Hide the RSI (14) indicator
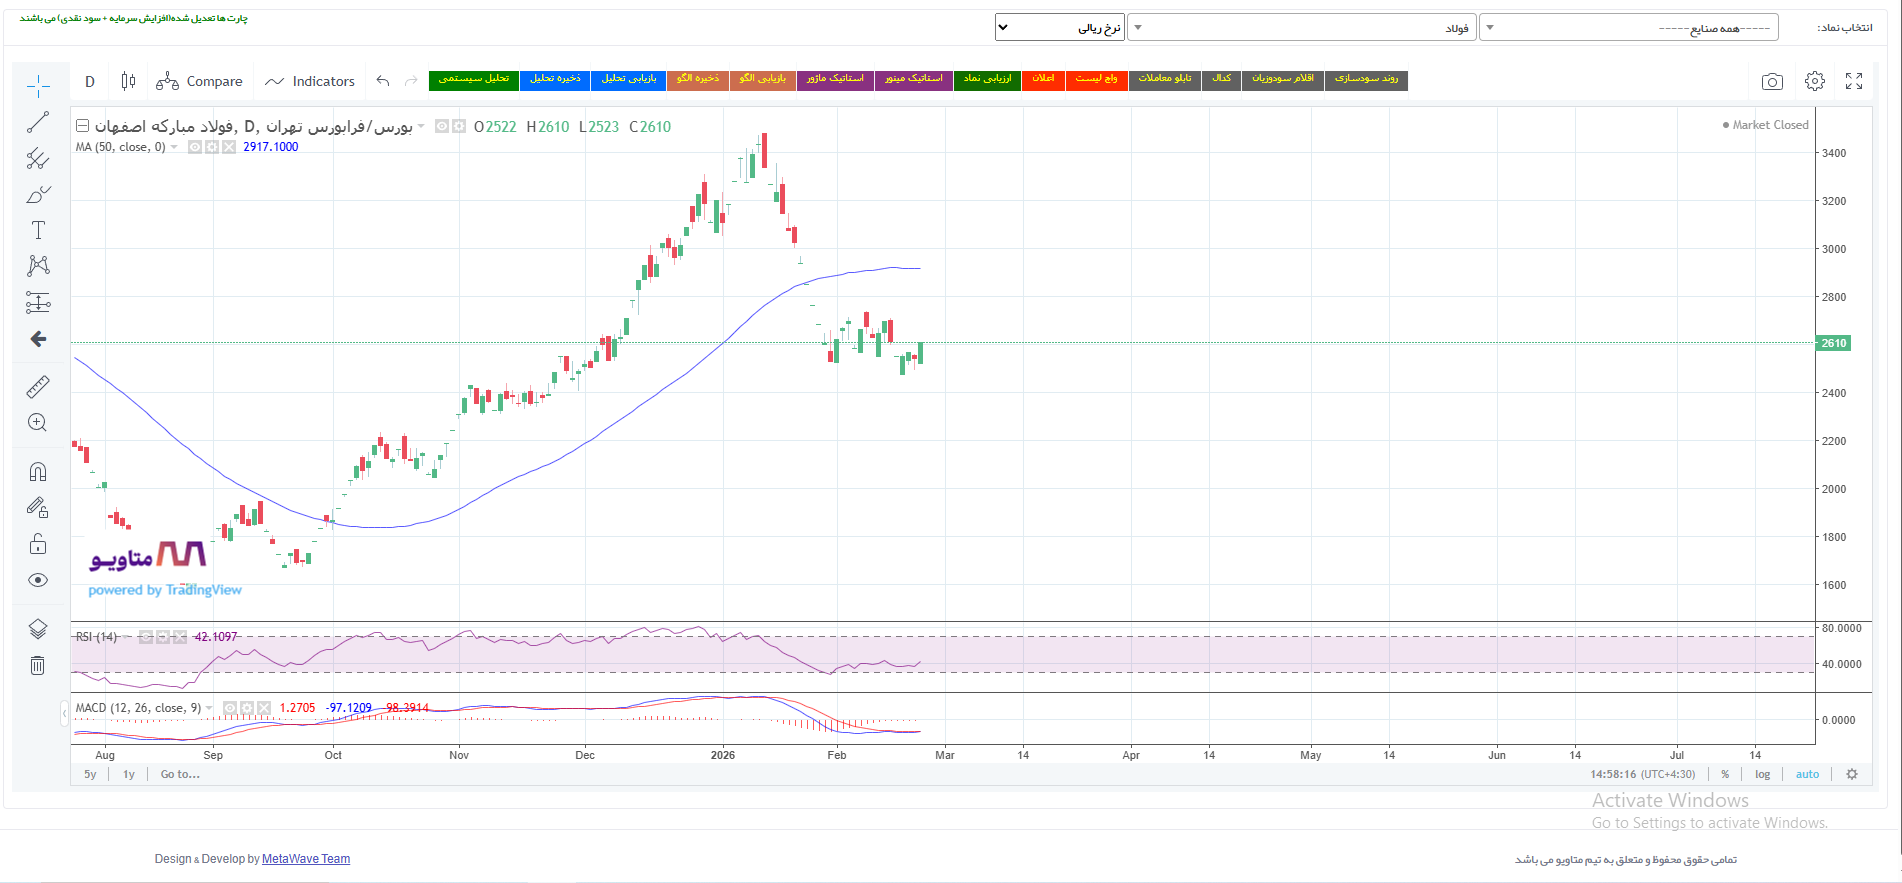 (x=146, y=637)
